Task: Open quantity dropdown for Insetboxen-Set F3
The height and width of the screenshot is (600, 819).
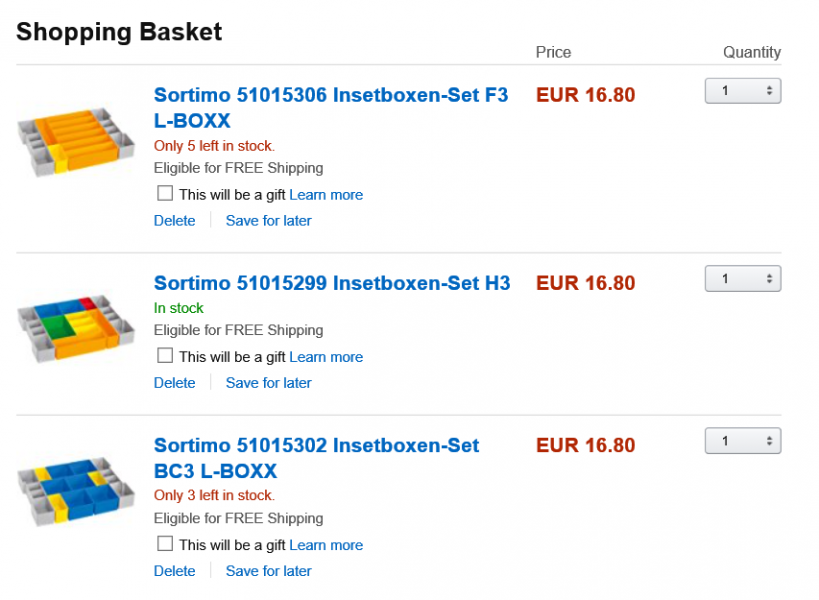Action: pos(743,91)
